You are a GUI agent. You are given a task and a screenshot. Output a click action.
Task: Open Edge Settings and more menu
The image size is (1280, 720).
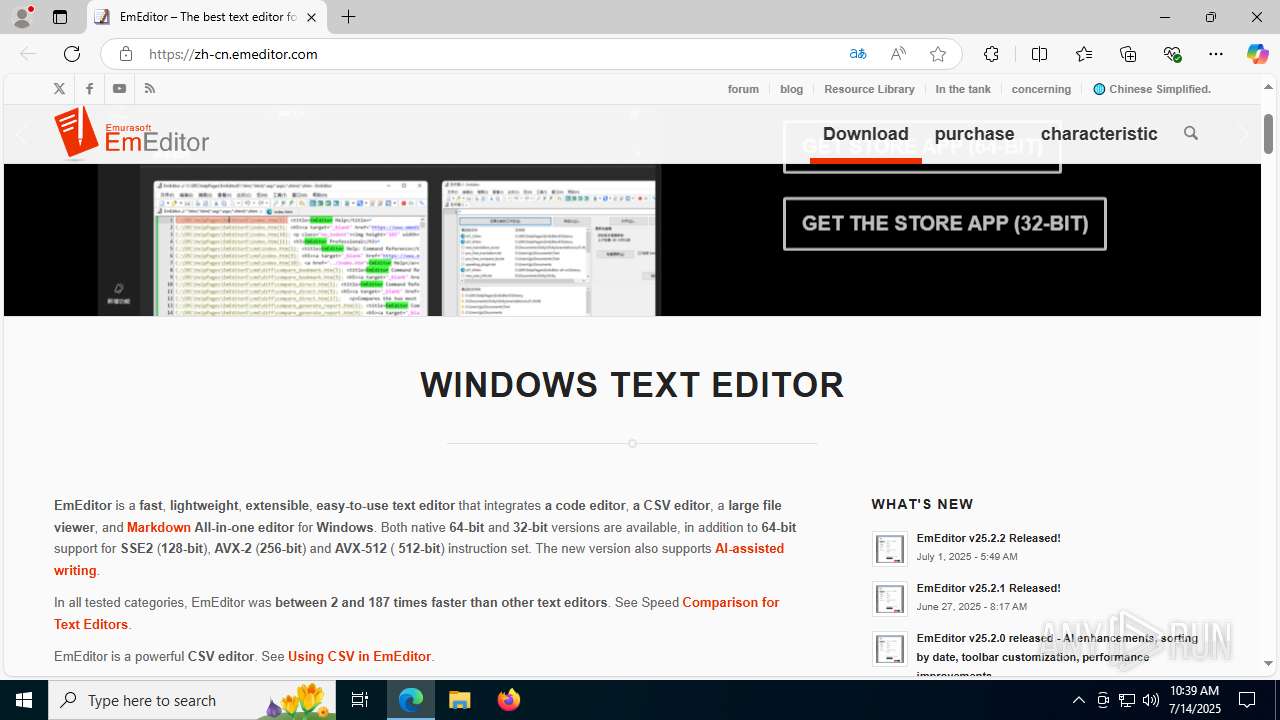click(x=1216, y=54)
